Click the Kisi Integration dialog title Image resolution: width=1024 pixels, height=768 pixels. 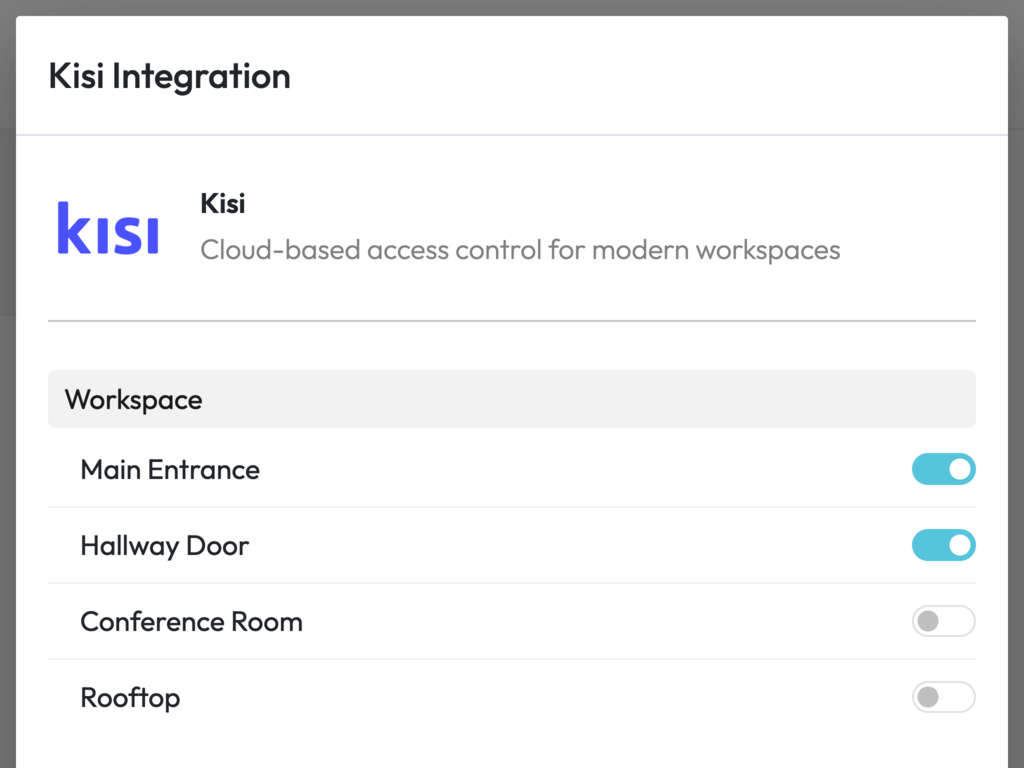click(x=170, y=76)
